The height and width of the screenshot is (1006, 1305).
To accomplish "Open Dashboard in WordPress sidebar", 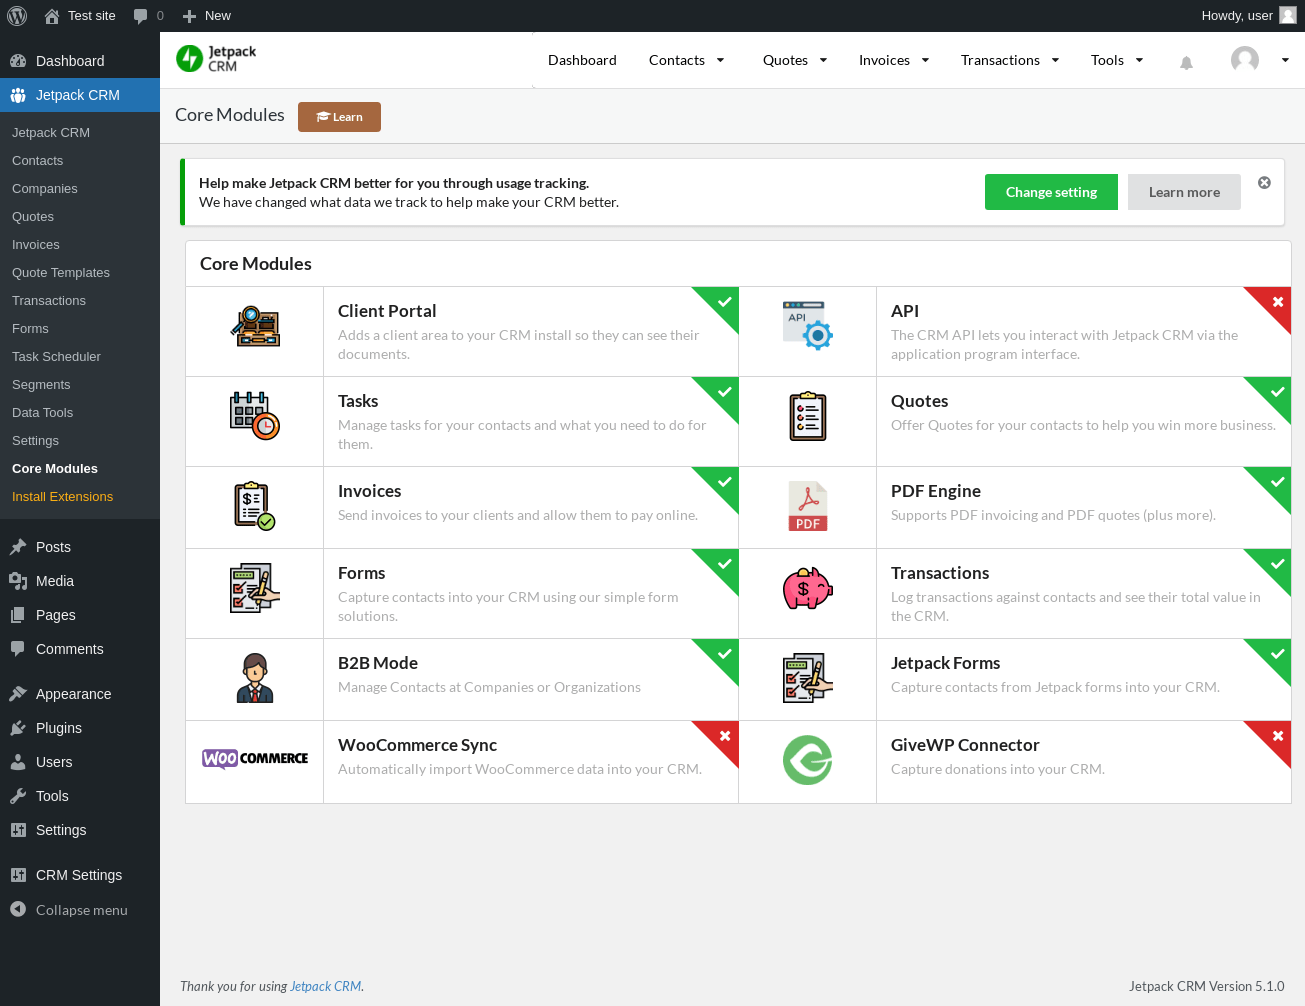I will pos(80,61).
